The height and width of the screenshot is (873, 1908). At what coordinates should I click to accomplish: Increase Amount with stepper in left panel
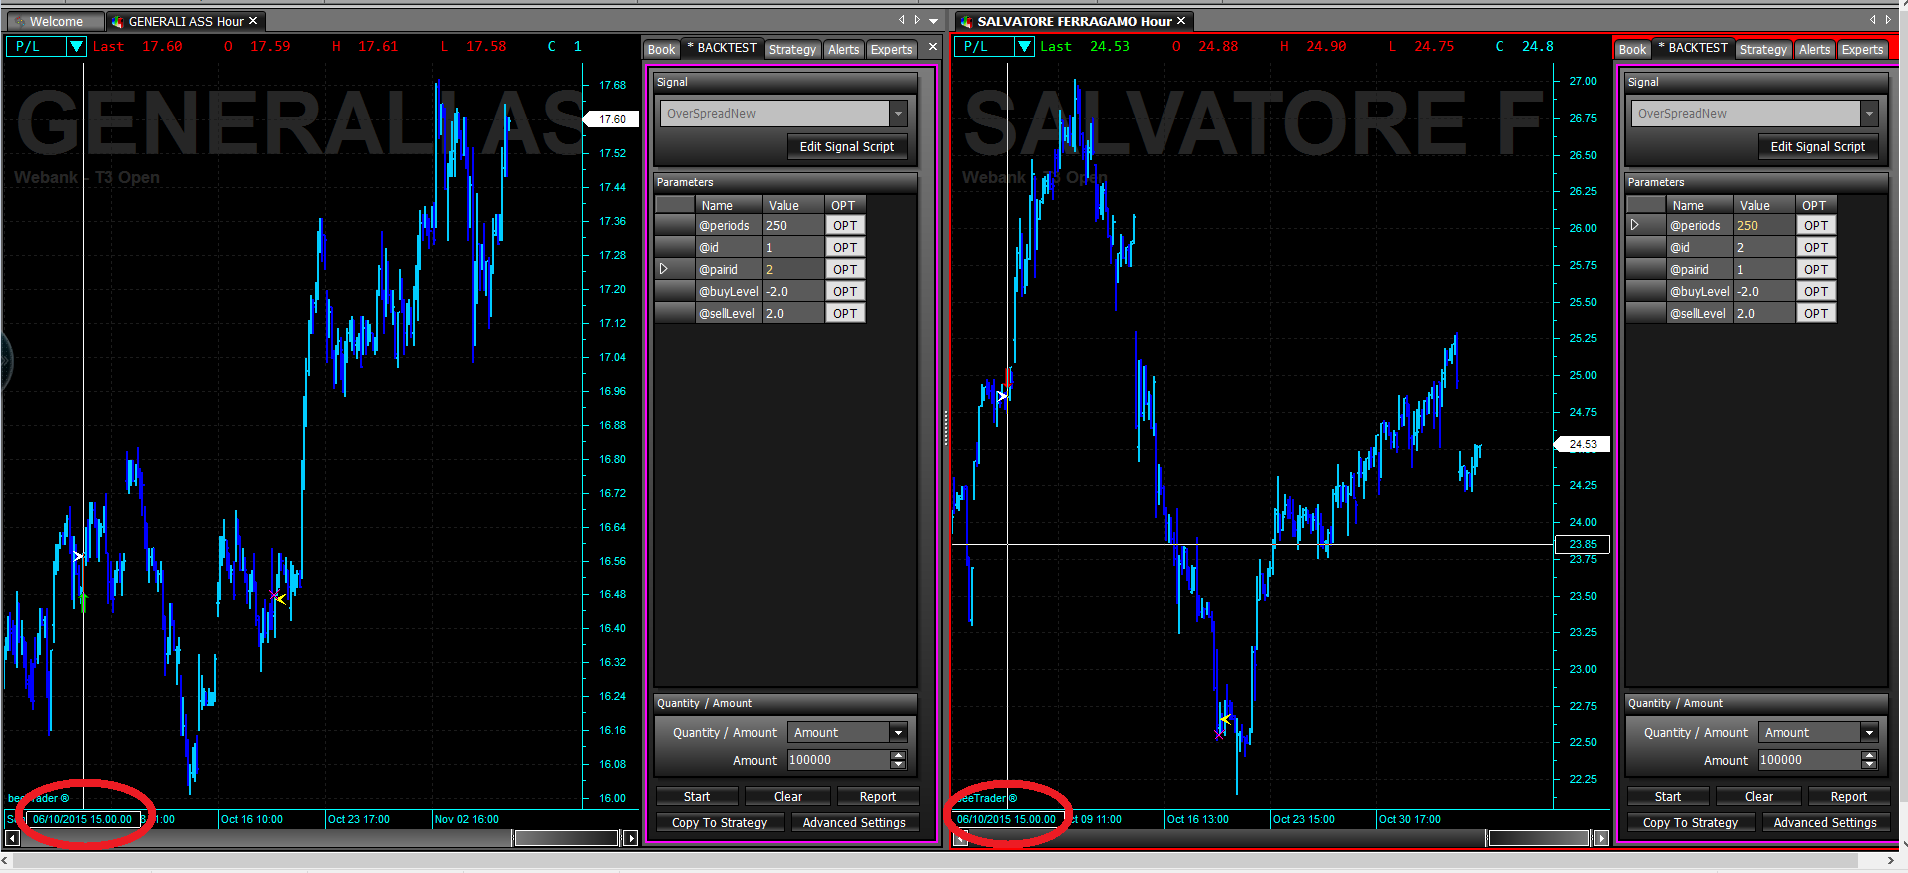(x=898, y=755)
